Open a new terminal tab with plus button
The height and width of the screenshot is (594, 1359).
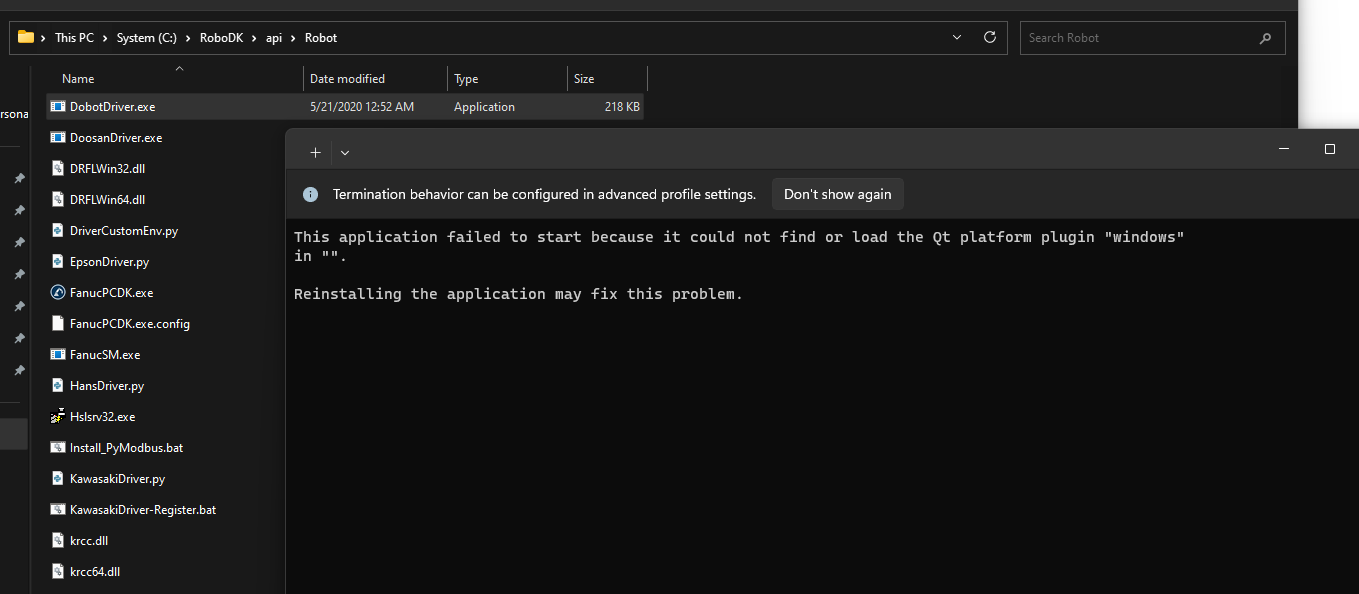pos(315,153)
